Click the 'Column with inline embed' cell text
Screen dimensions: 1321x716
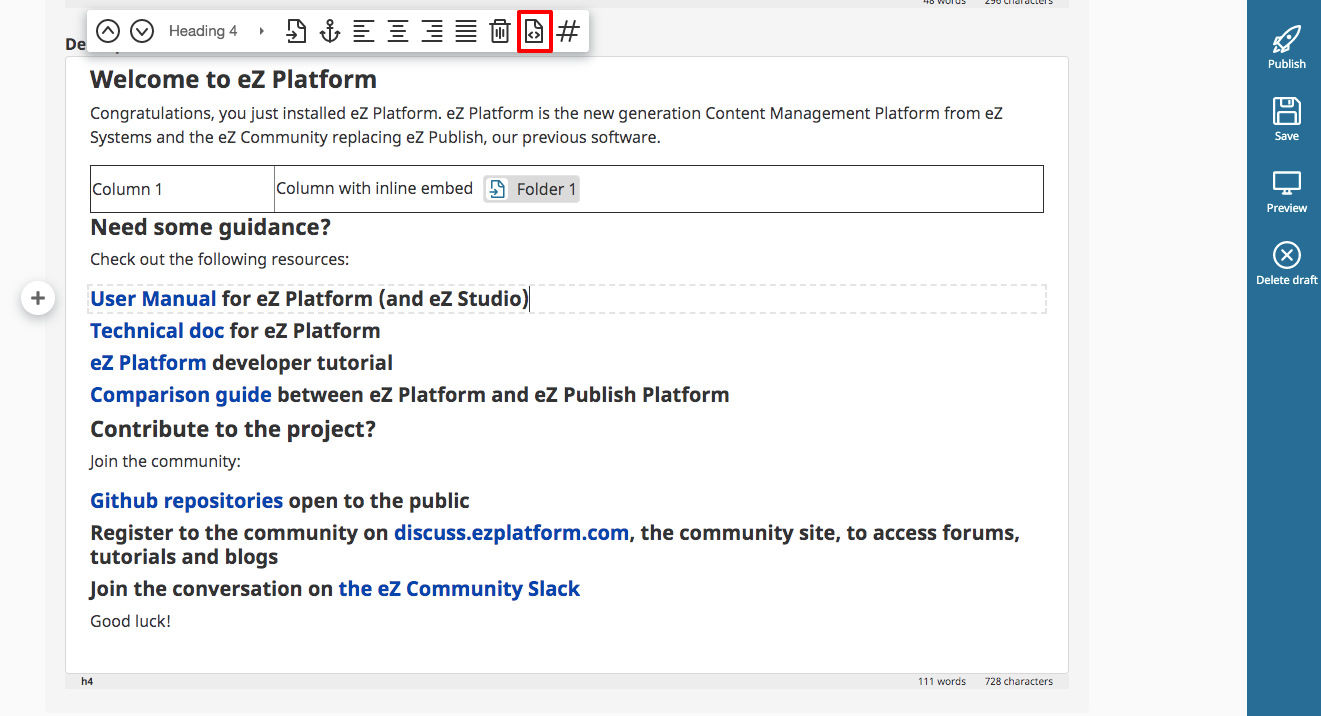point(374,188)
